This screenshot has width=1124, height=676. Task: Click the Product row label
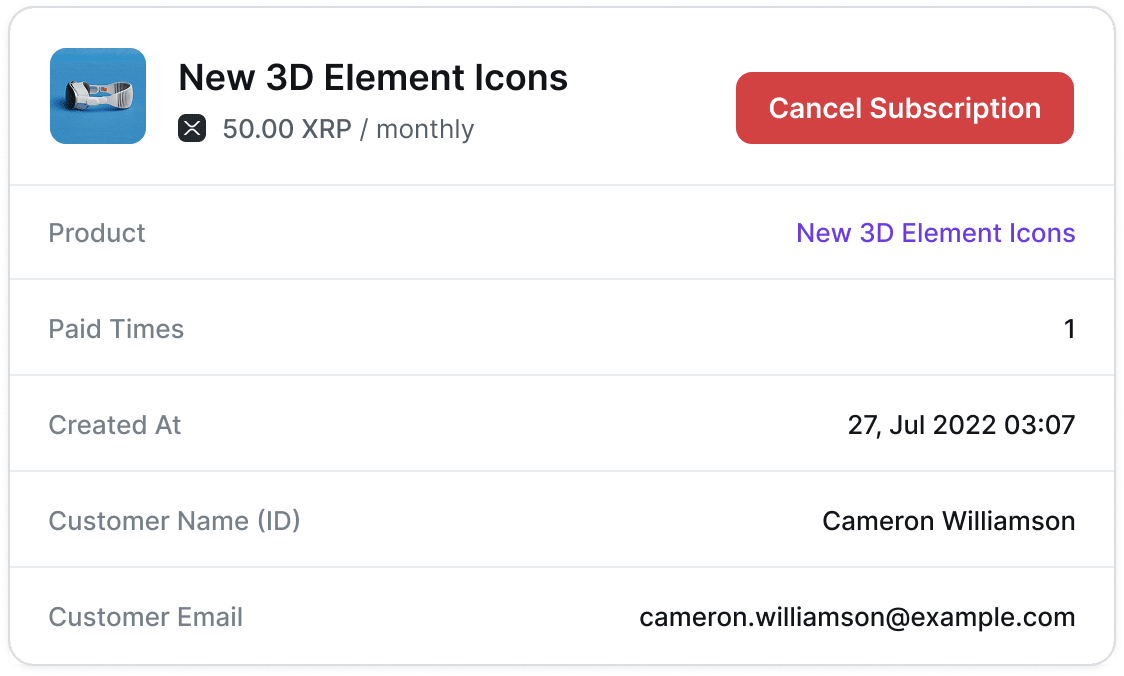[97, 233]
